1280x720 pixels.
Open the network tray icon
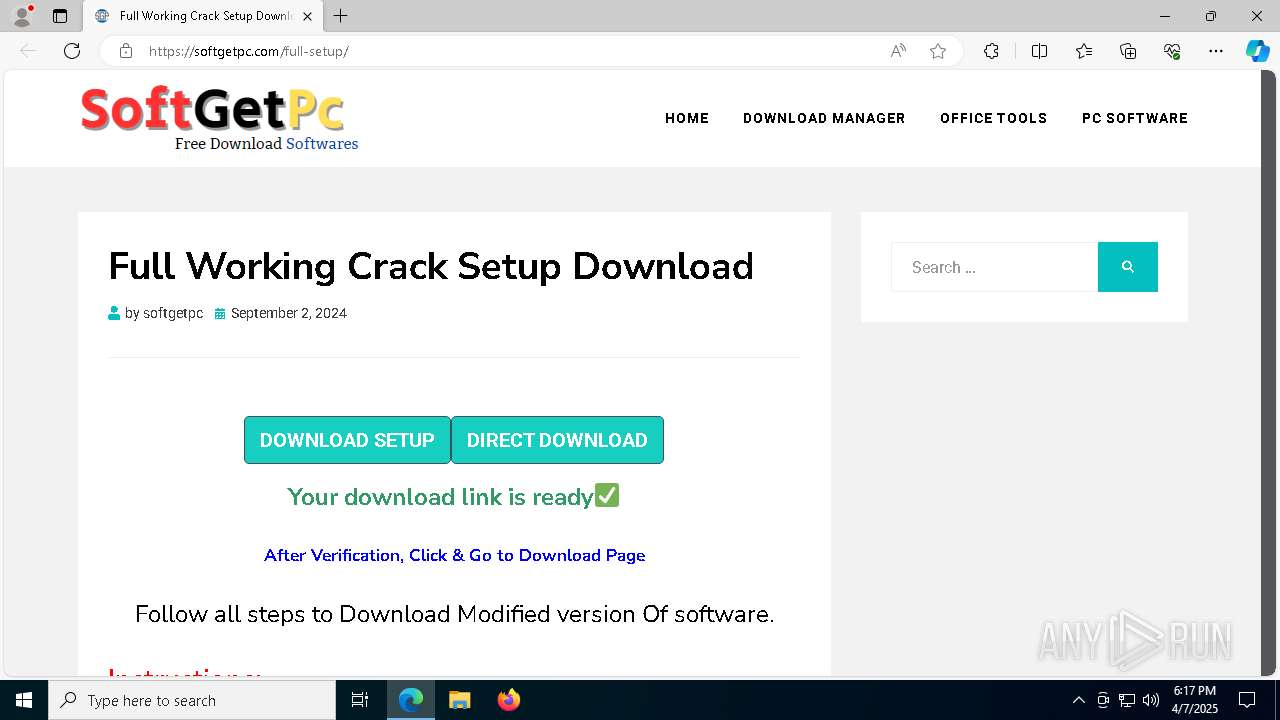tap(1127, 700)
